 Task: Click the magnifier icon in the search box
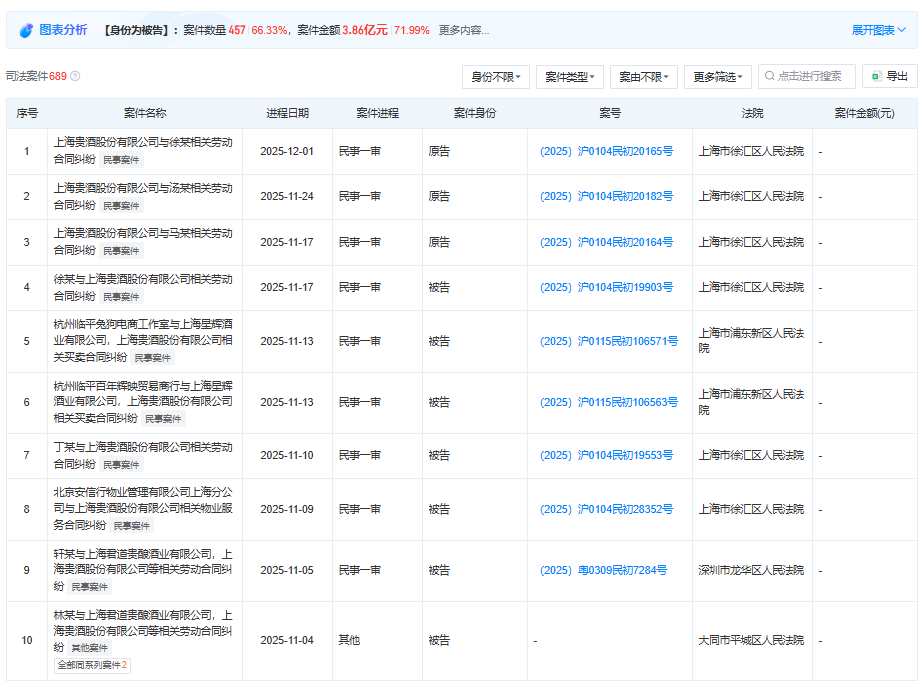coord(768,76)
